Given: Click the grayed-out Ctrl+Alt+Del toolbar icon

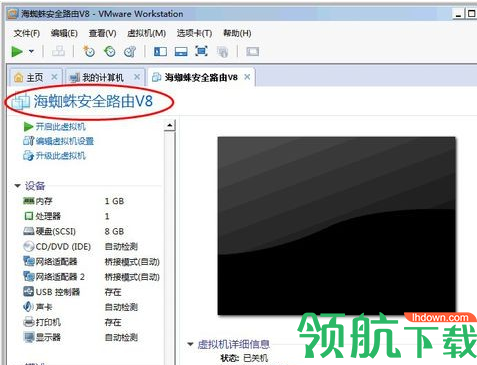Looking at the screenshot, I should coord(58,51).
